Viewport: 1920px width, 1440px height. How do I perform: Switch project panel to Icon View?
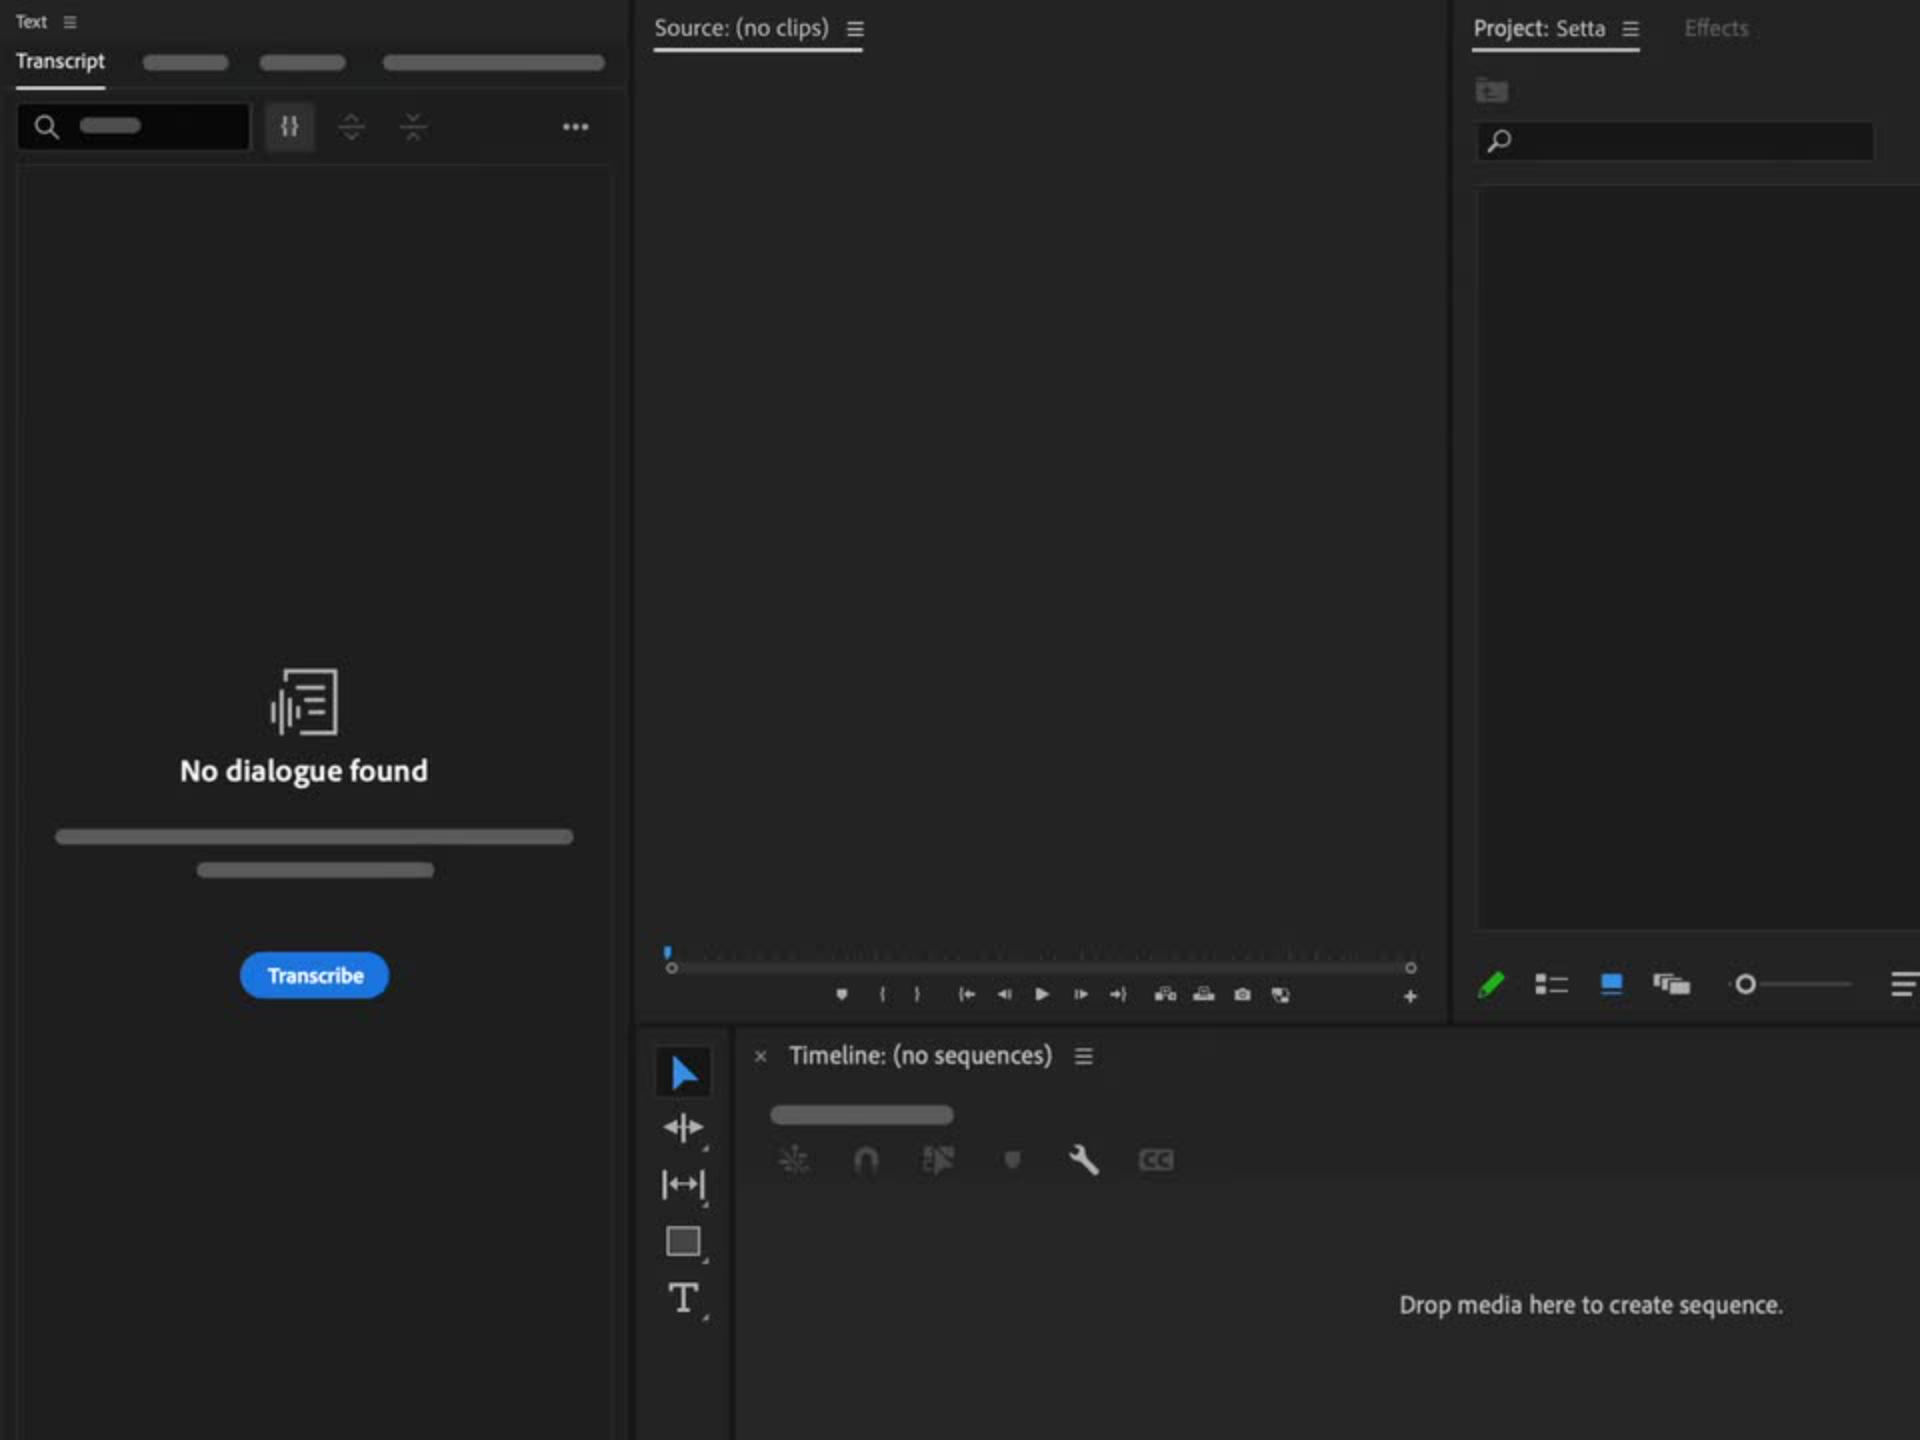(x=1611, y=985)
